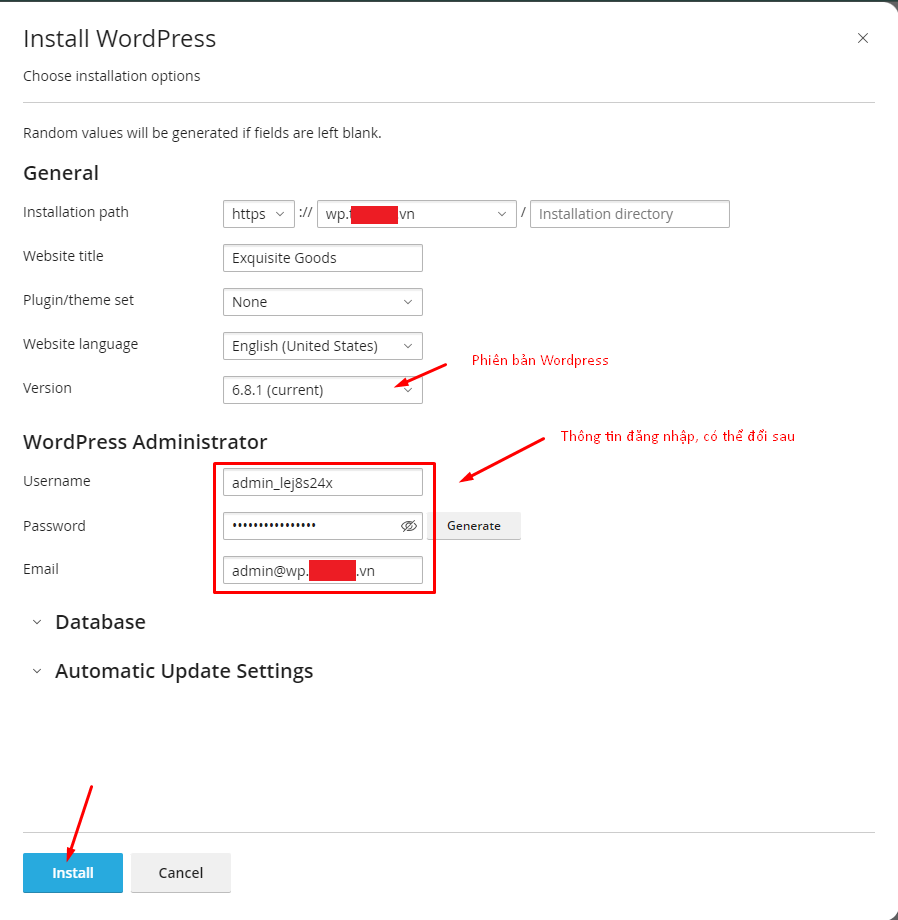
Task: Open the https protocol dropdown
Action: tap(259, 214)
